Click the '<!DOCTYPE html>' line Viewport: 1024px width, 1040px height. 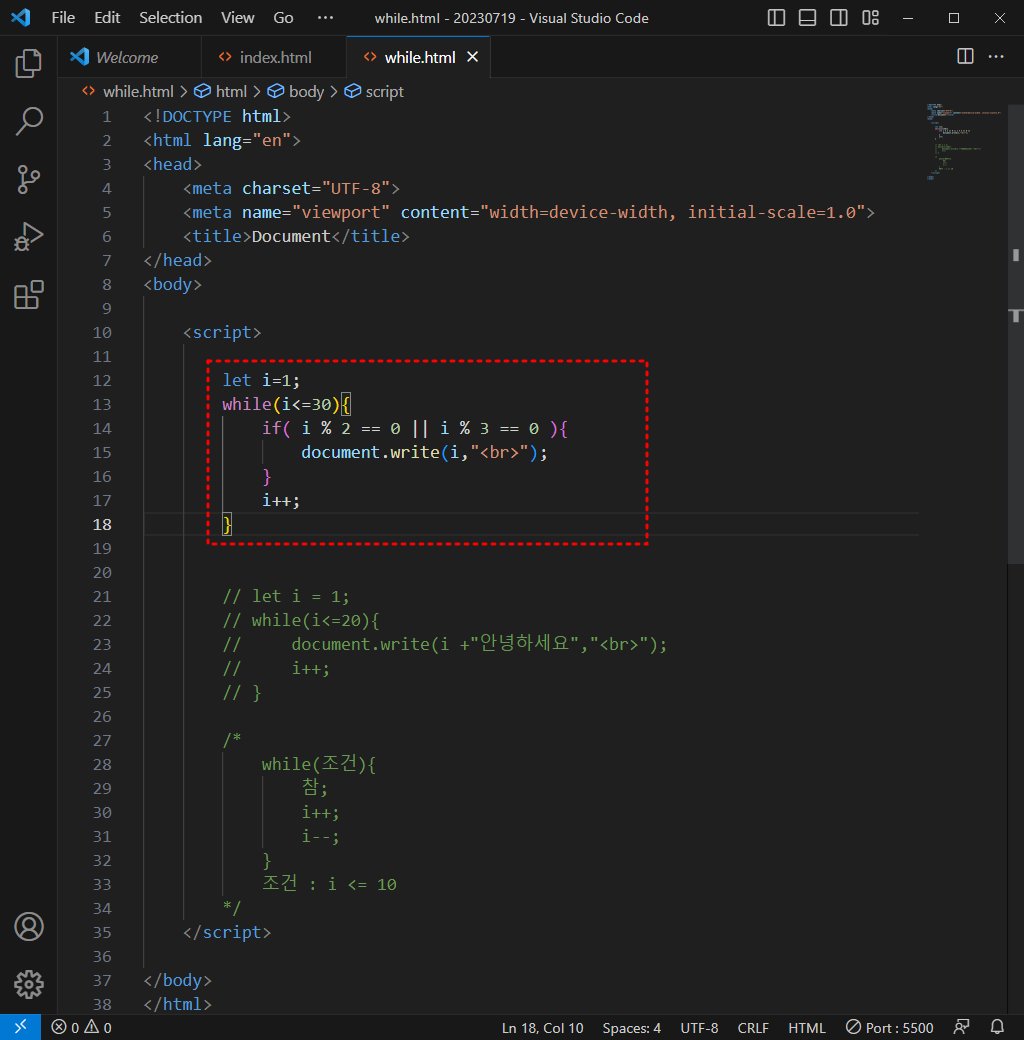tap(217, 116)
